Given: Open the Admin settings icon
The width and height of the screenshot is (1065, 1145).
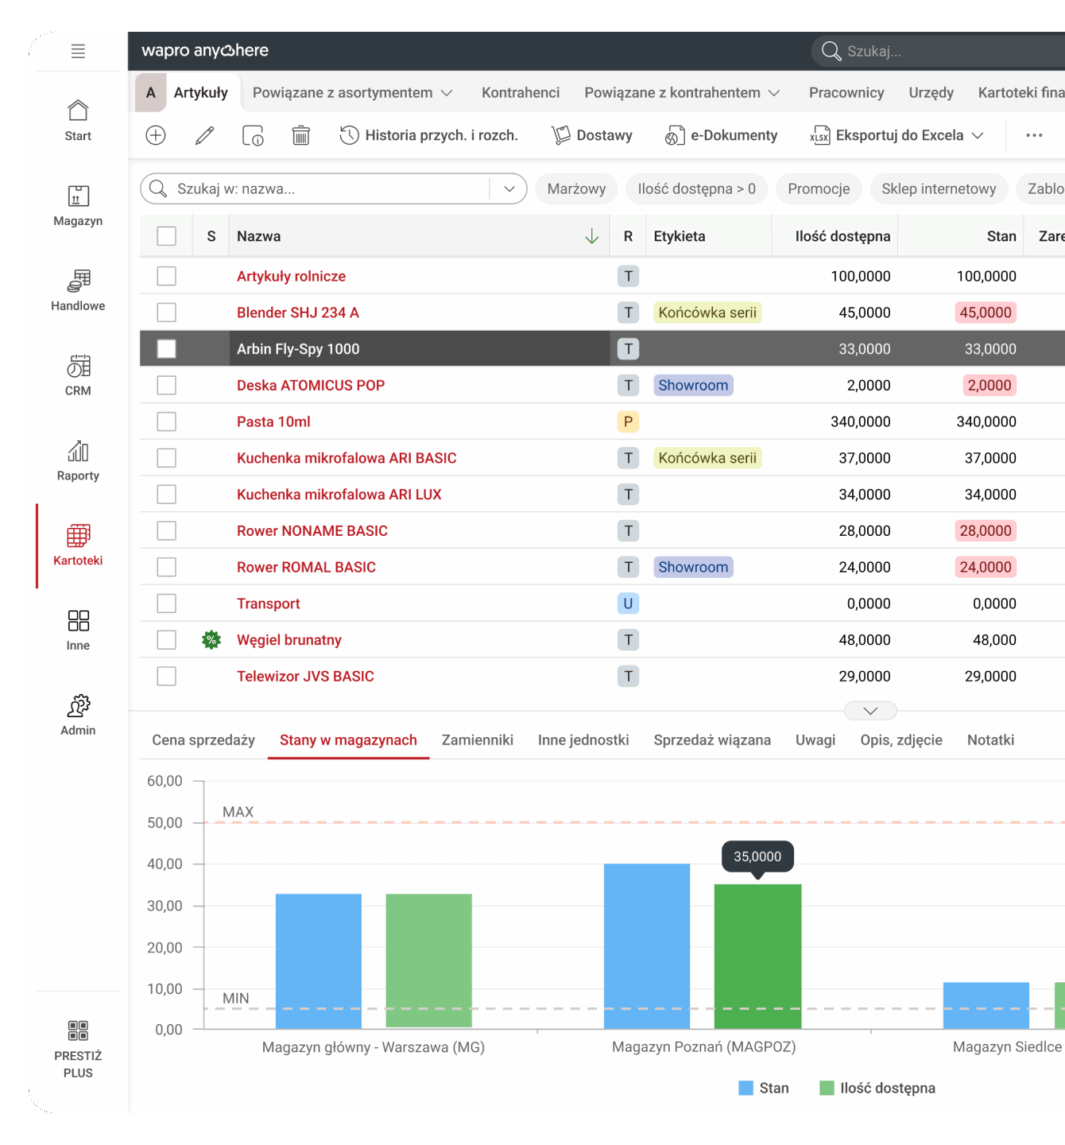Looking at the screenshot, I should [78, 714].
